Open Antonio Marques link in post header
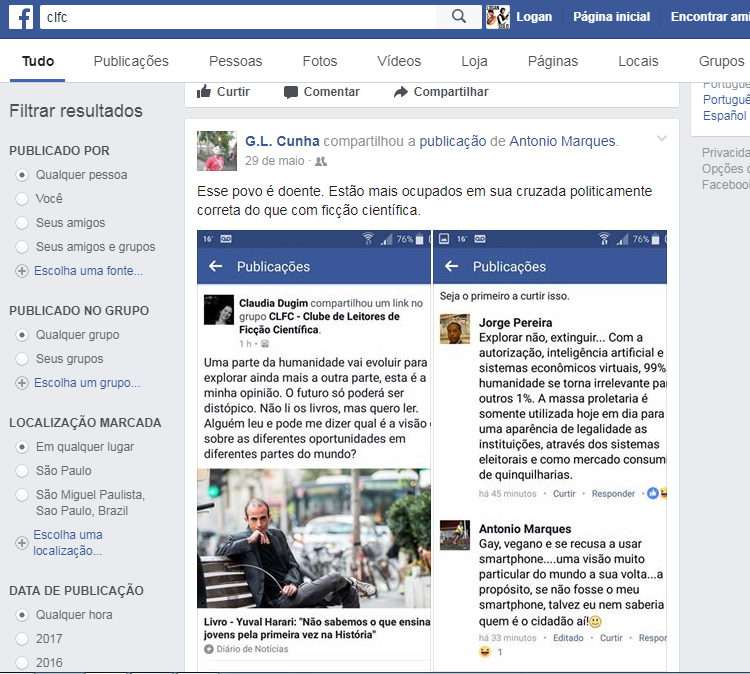 tap(562, 142)
